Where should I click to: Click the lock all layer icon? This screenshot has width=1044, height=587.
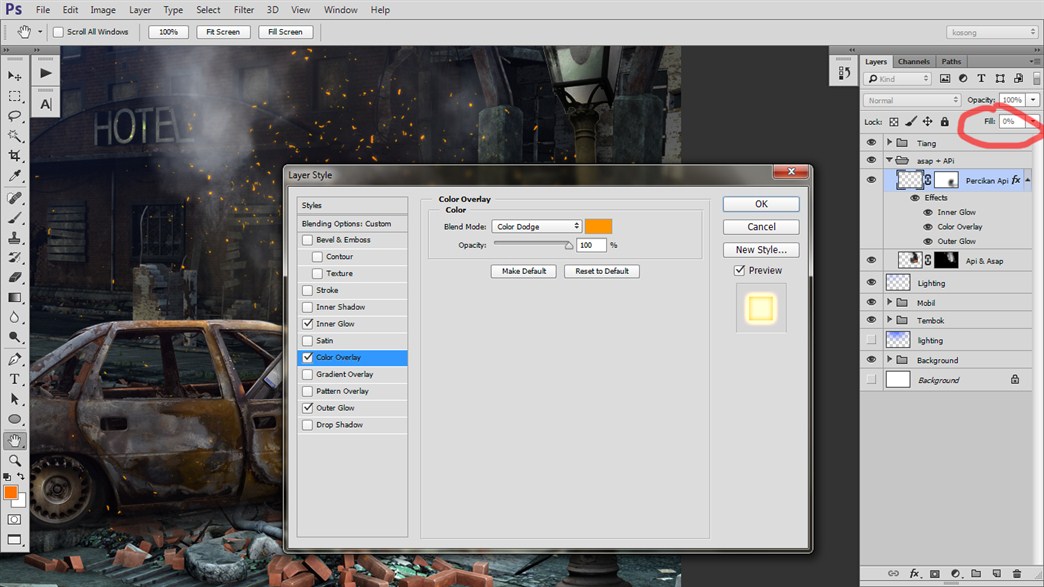point(944,122)
